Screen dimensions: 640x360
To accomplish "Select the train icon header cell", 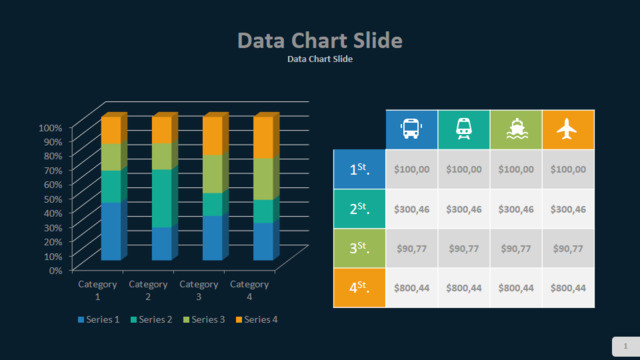I will point(464,129).
